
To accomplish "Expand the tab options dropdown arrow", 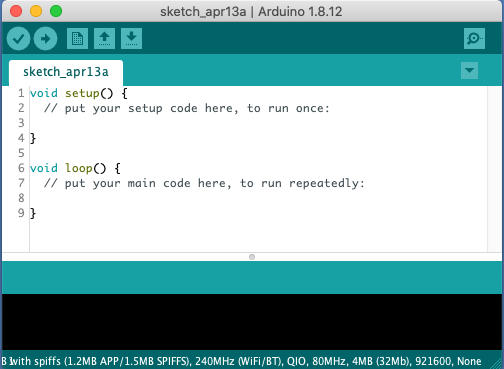I will point(469,70).
